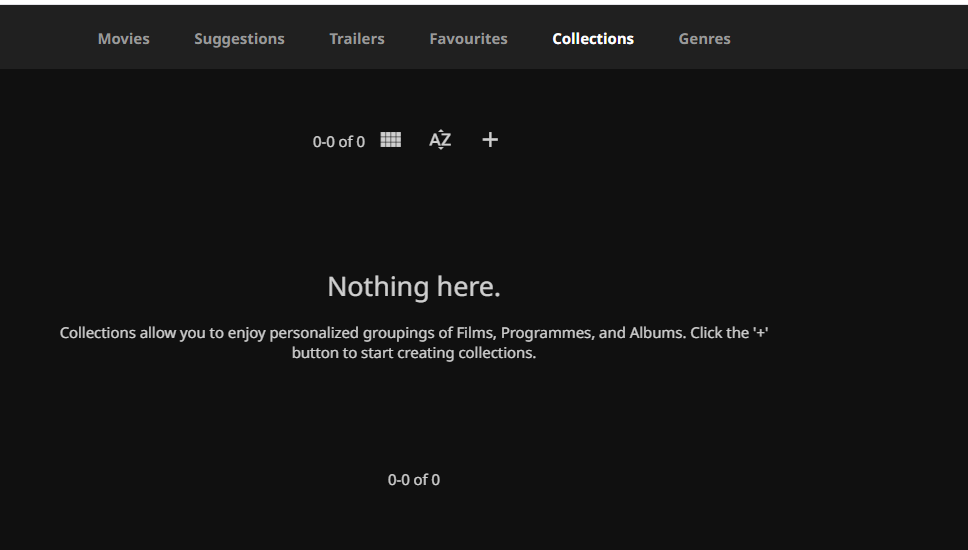
Task: Click the A-Z sort icon
Action: point(440,140)
